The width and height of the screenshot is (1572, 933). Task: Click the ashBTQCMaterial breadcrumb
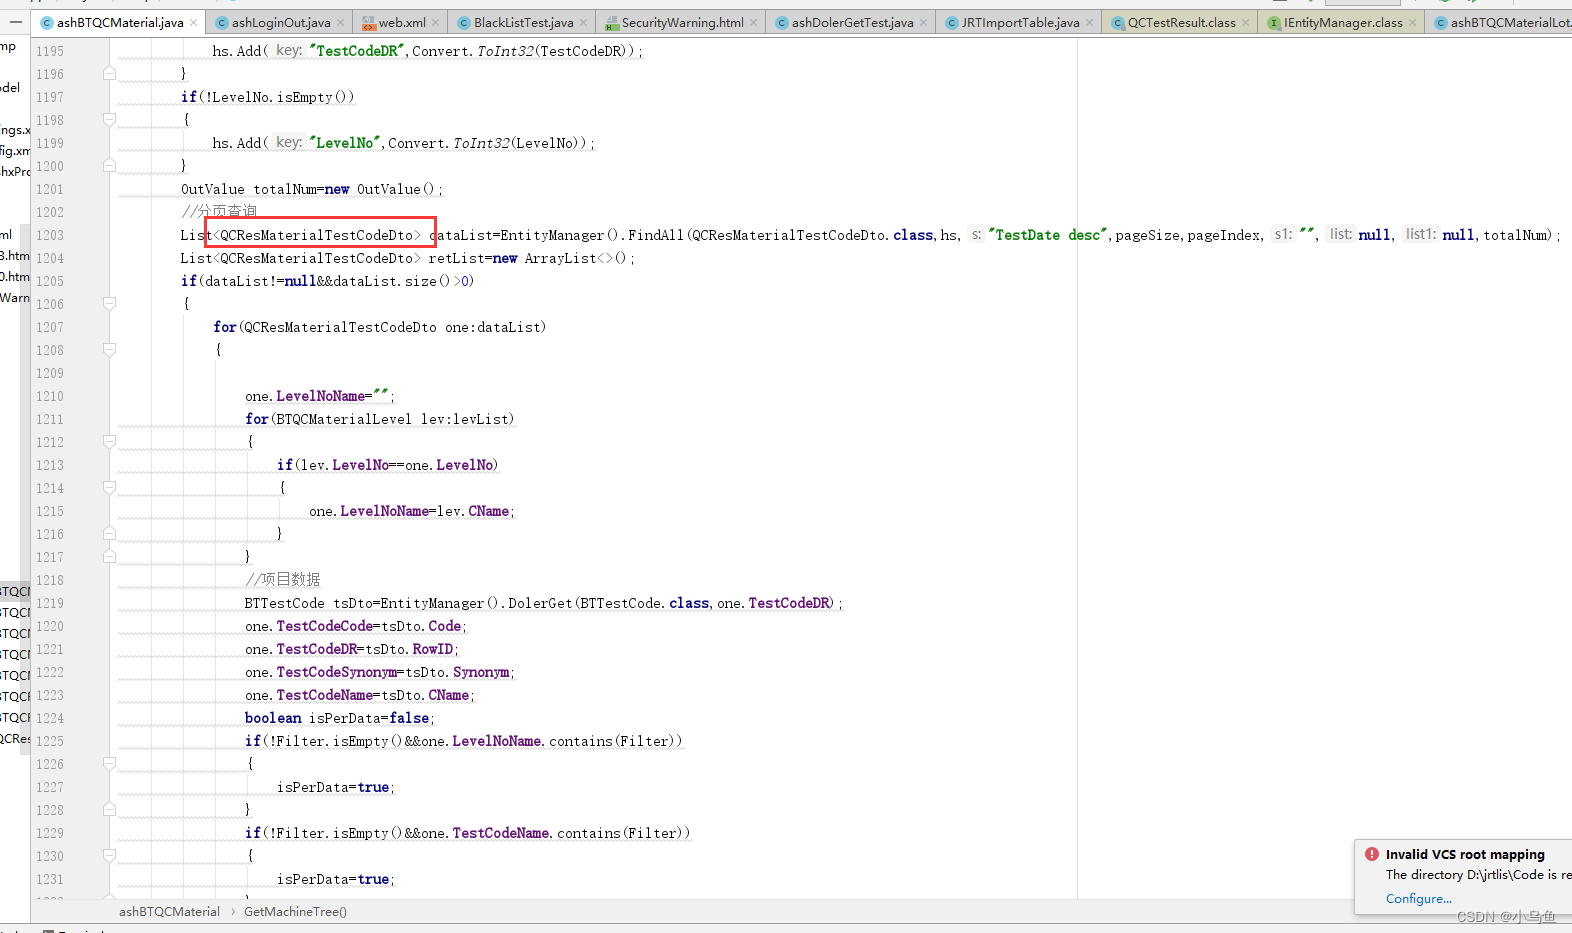click(169, 911)
